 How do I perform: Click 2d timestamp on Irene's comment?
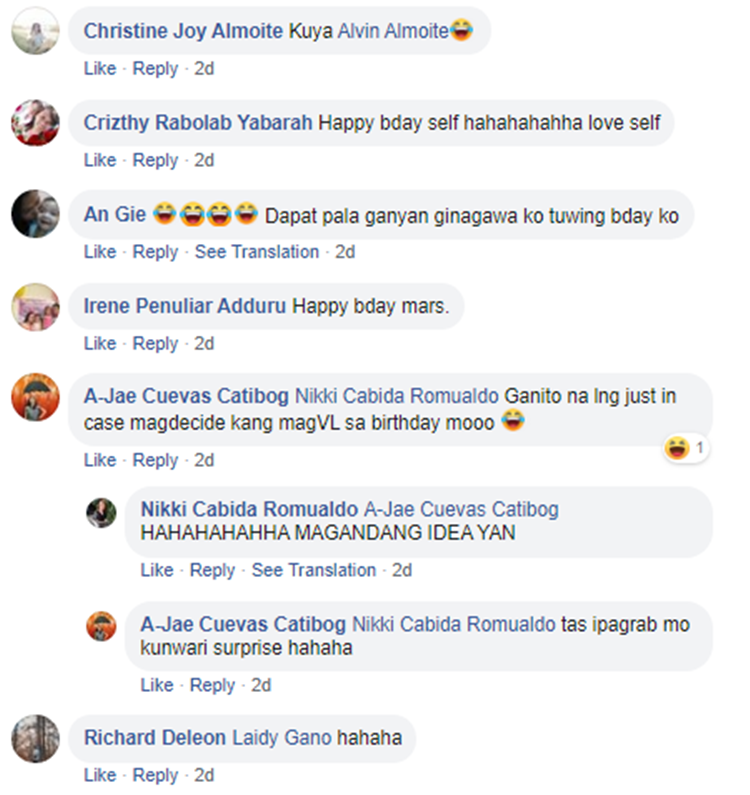(x=204, y=344)
